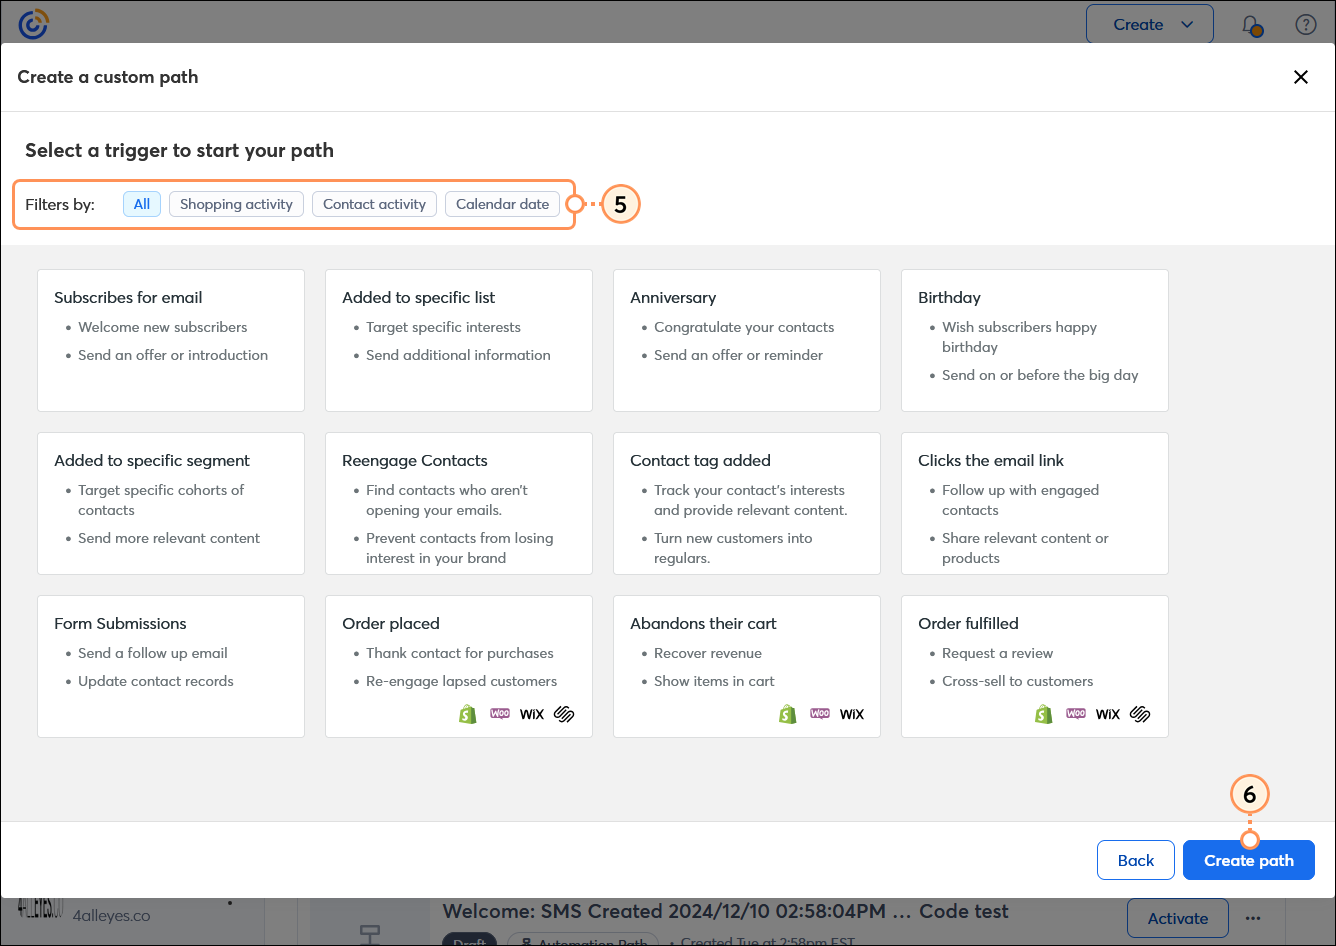Select the Order fulfilled card title
This screenshot has height=946, width=1336.
click(x=968, y=623)
